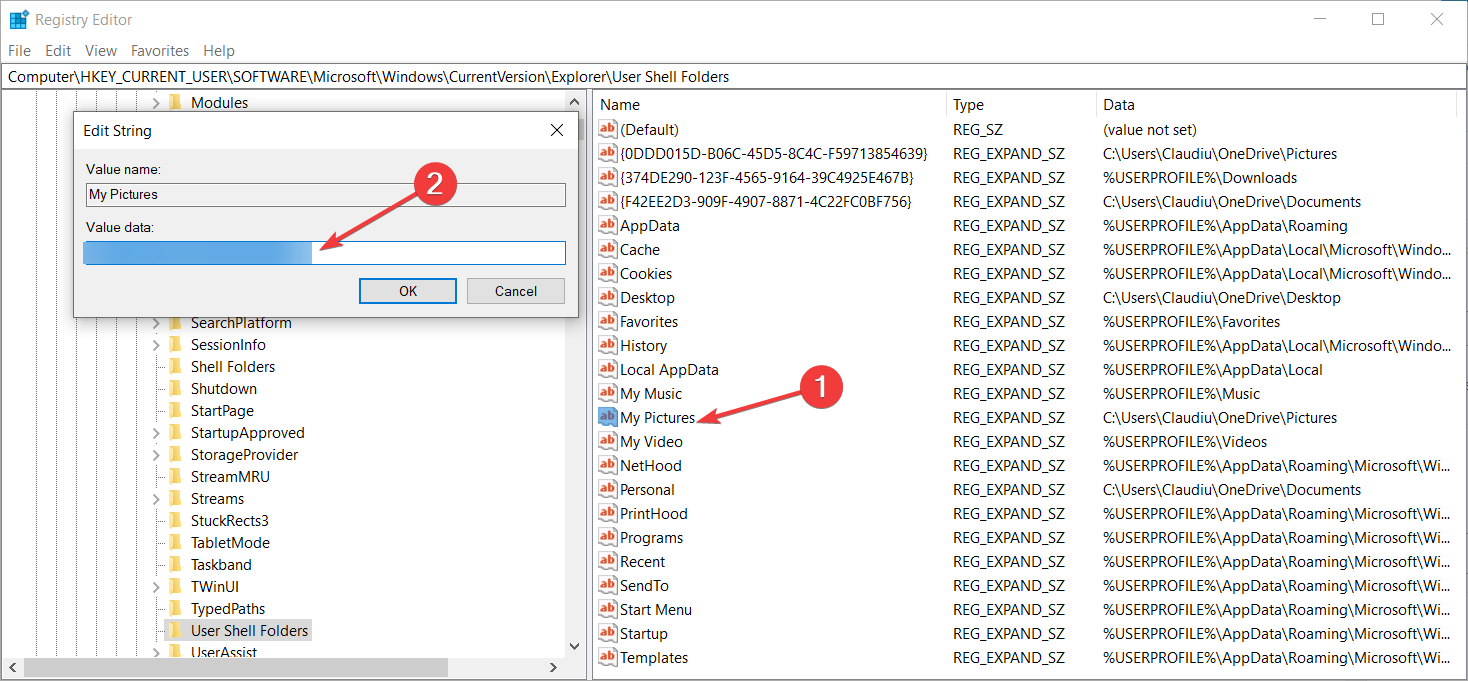The height and width of the screenshot is (681, 1468).
Task: Cancel the Edit String dialog
Action: [x=516, y=291]
